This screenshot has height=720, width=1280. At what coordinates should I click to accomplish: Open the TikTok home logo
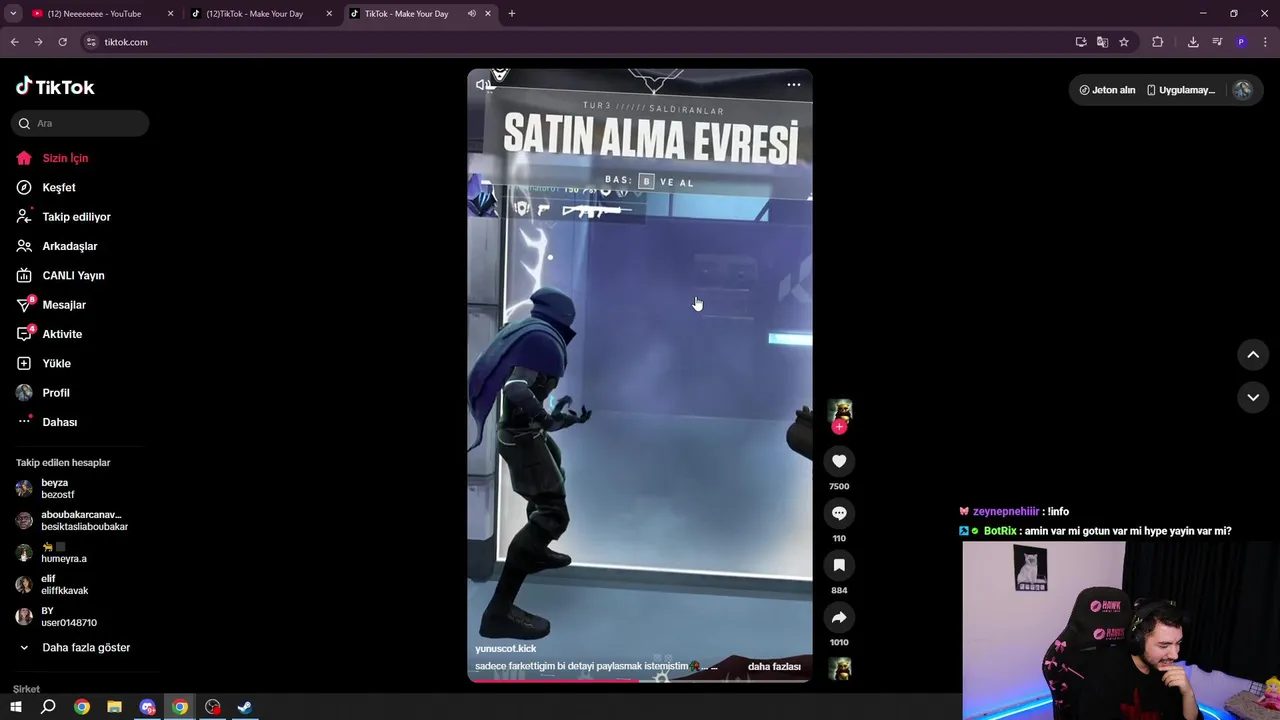click(55, 87)
